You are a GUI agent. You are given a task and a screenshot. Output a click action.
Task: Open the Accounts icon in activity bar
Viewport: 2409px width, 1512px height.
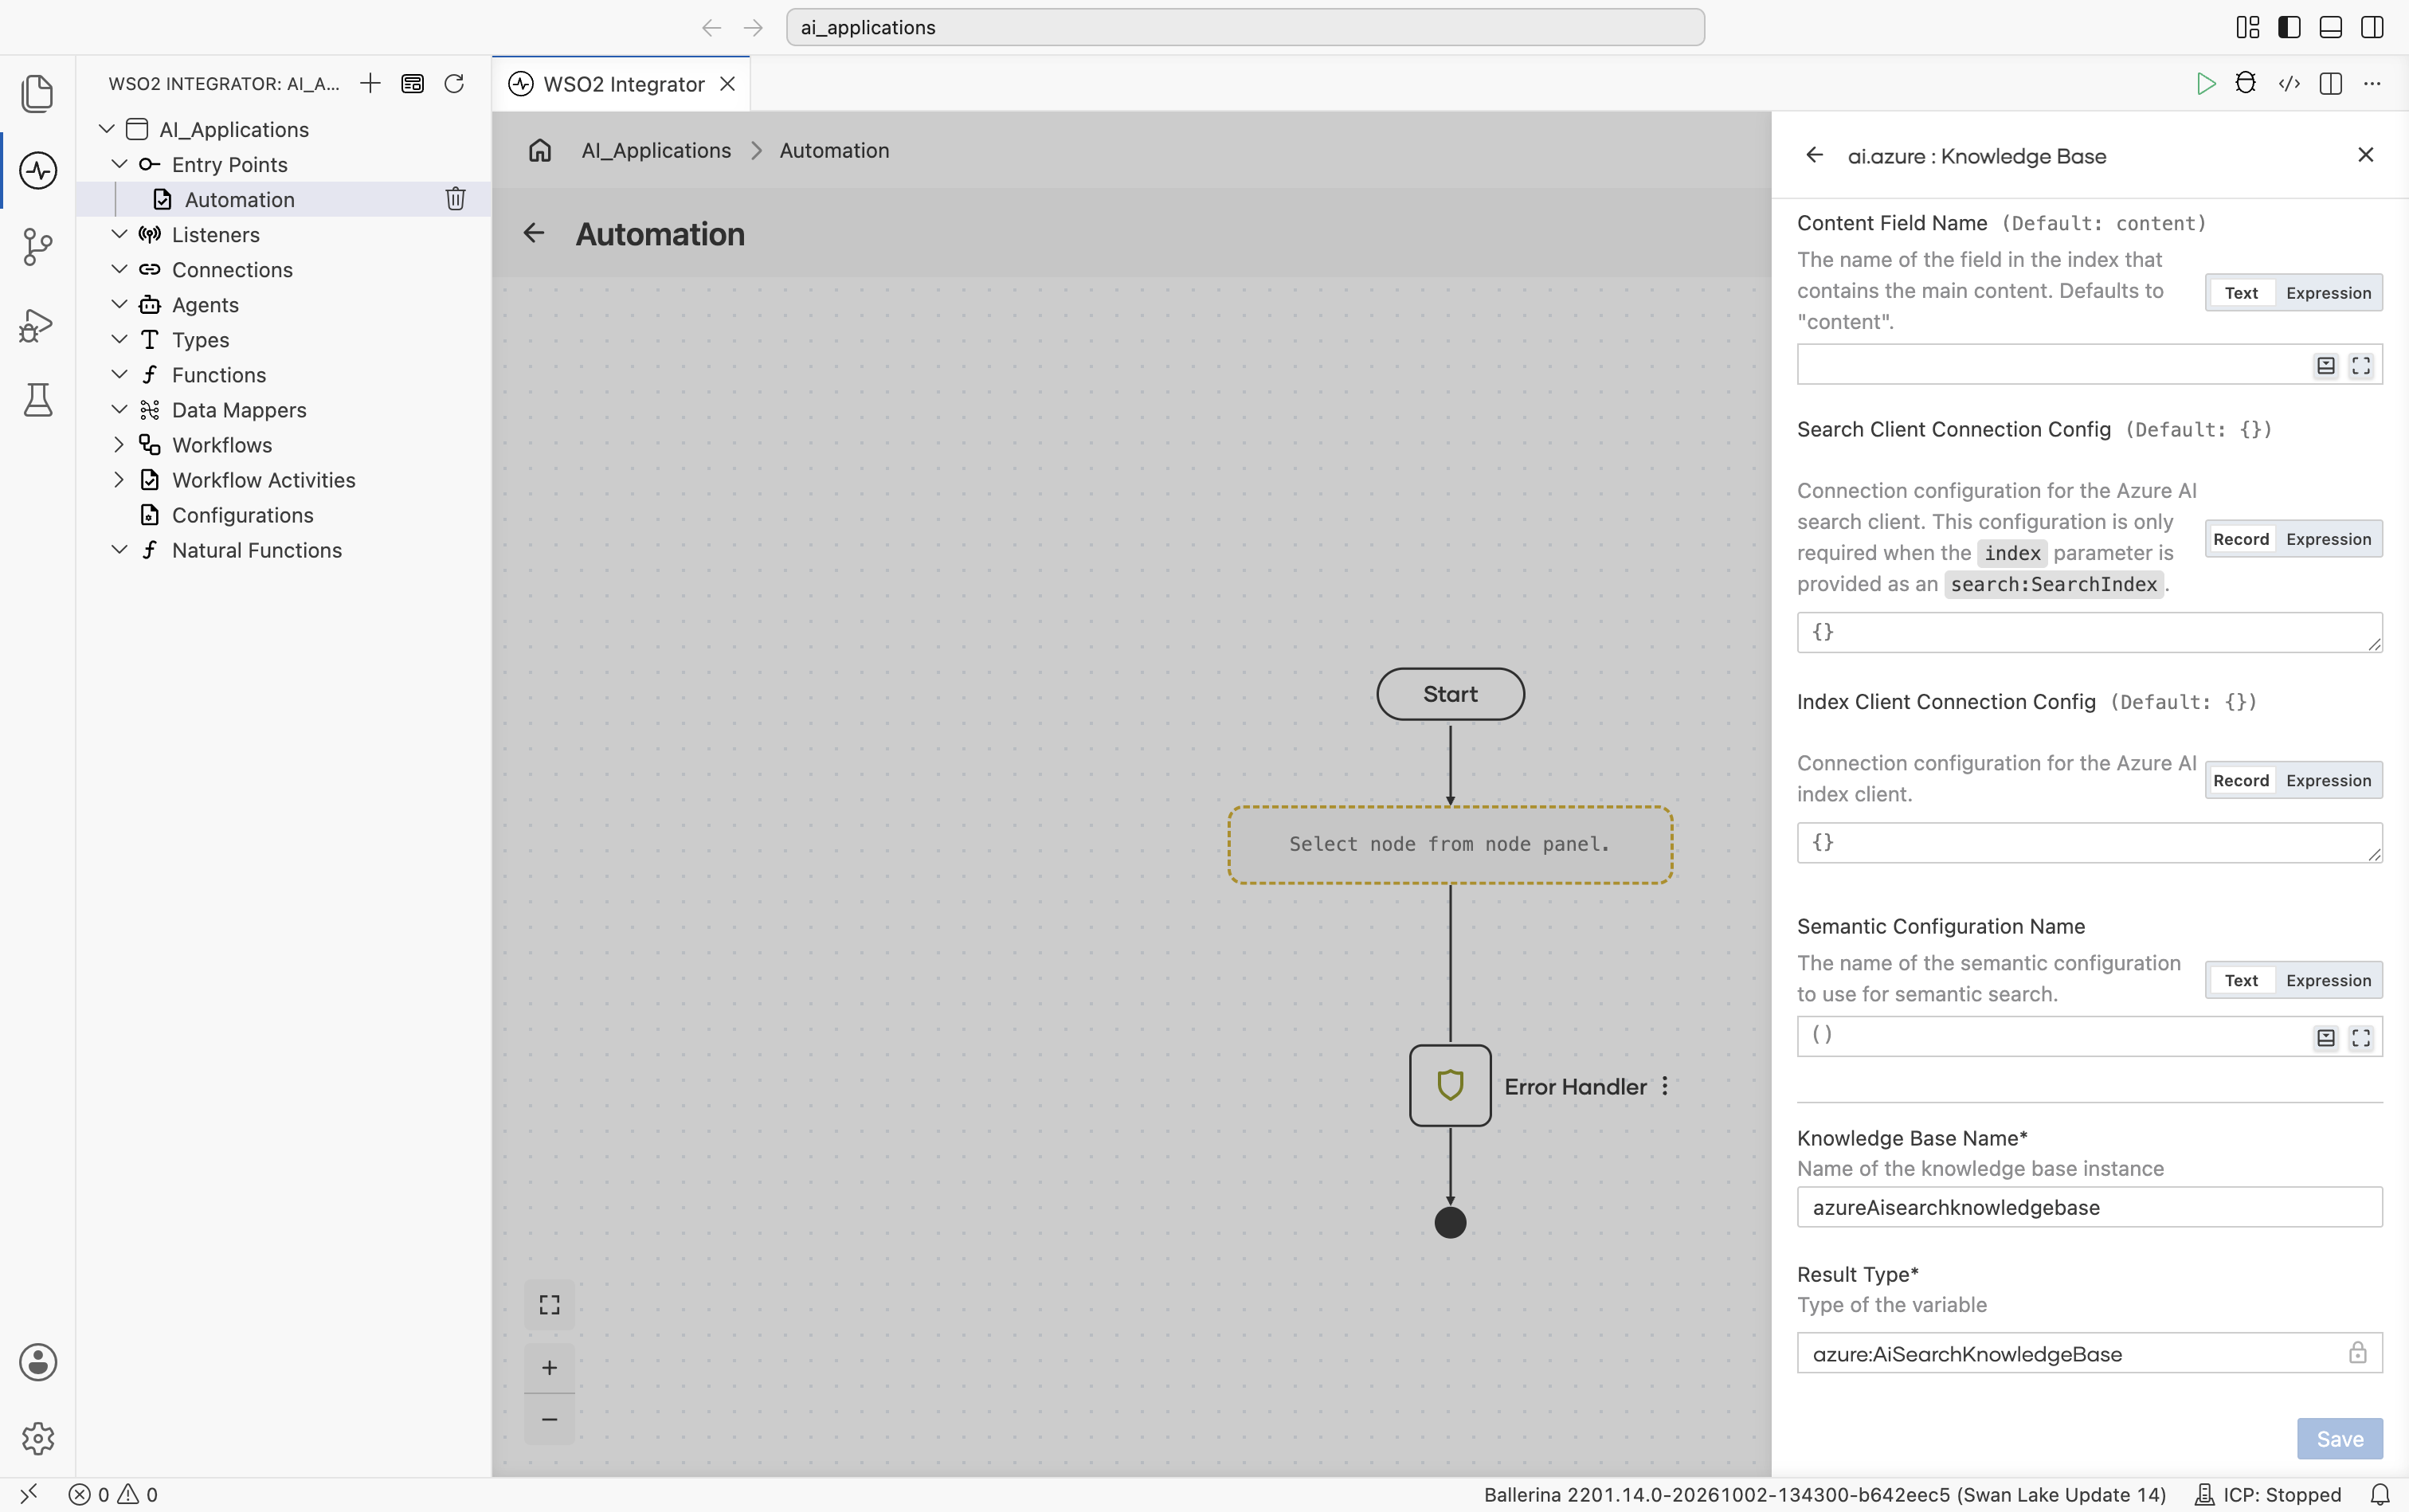click(38, 1362)
